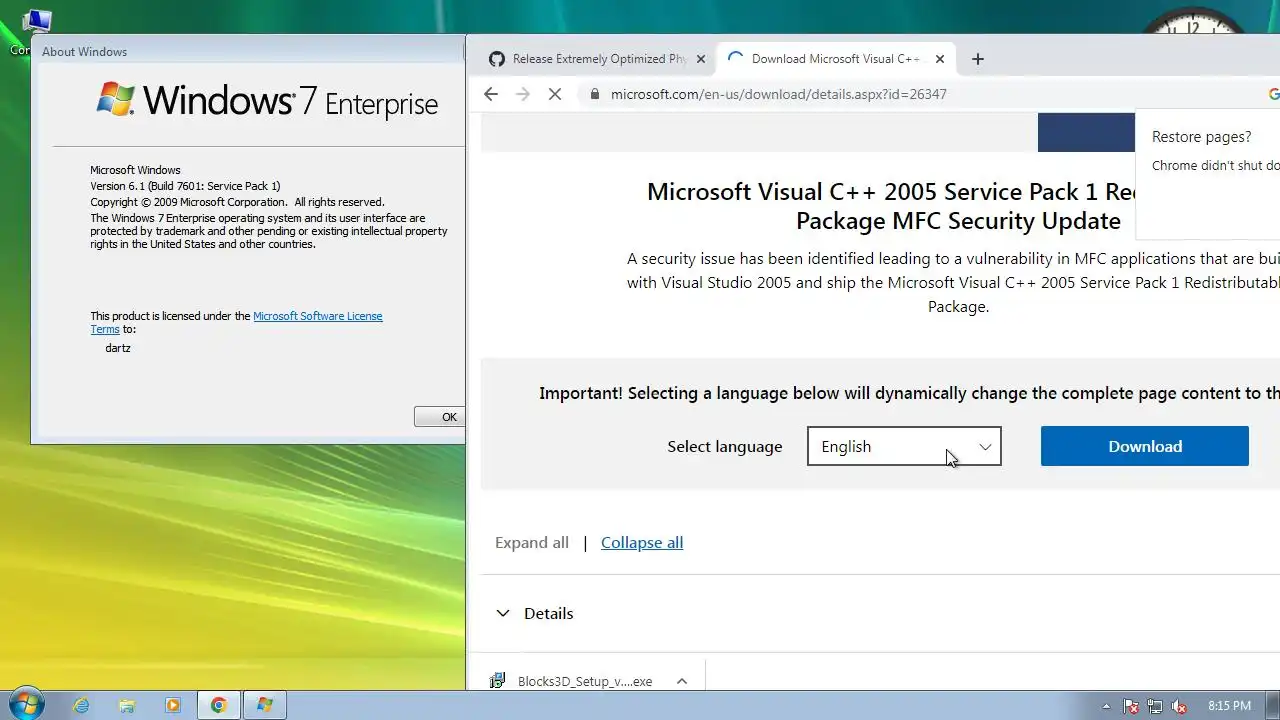This screenshot has width=1280, height=720.
Task: Select the About Windows taskbar button
Action: click(x=265, y=705)
